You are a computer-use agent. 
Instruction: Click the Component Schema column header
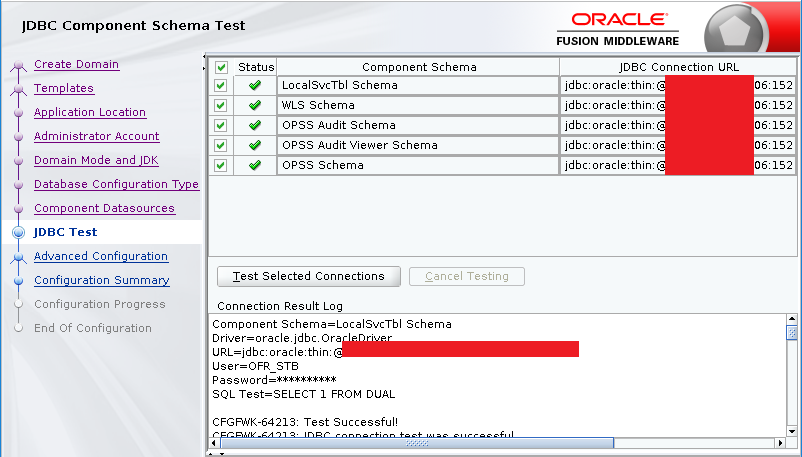pyautogui.click(x=418, y=67)
